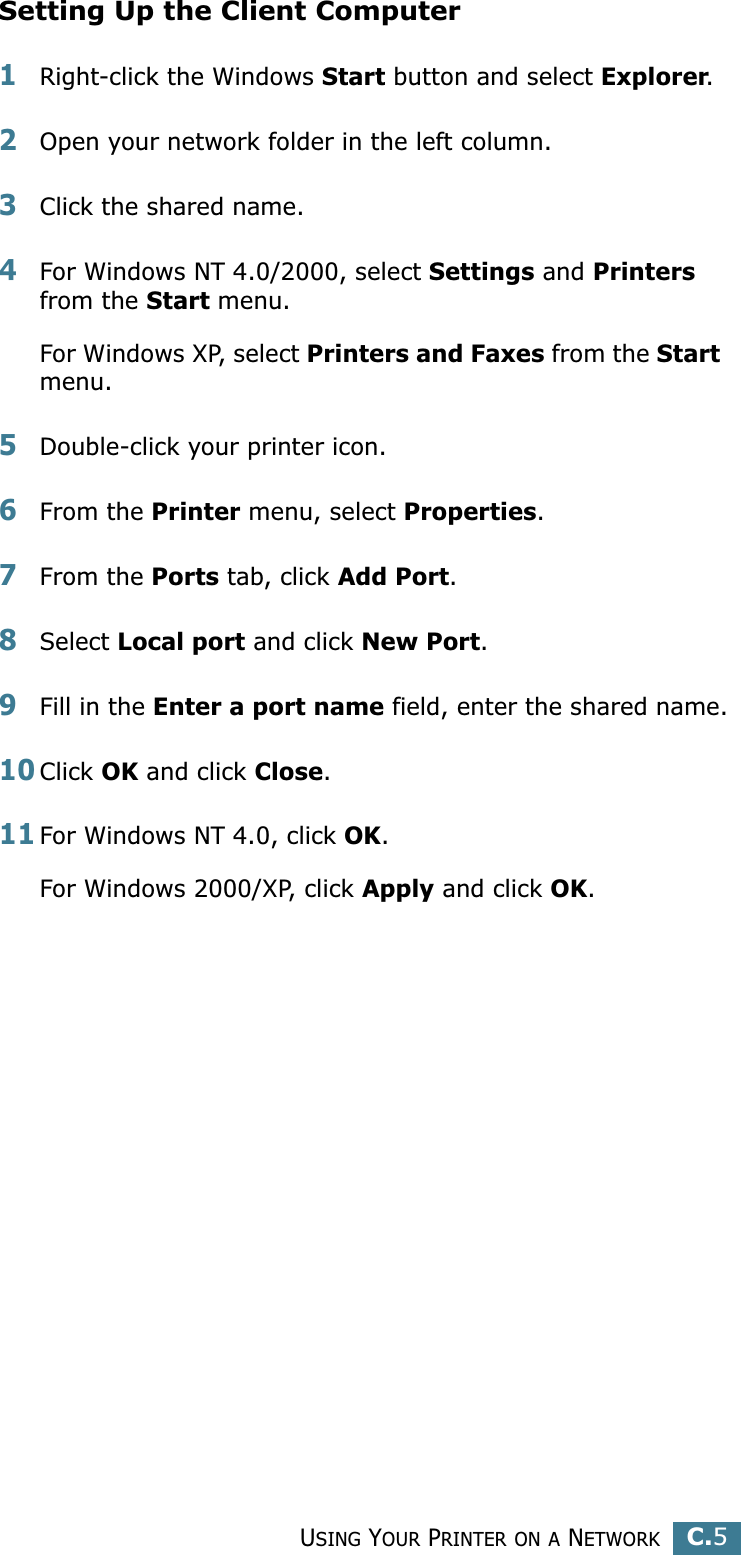Click the bold word 'Apply' in step 11
Image resolution: width=741 pixels, height=1555 pixels.
click(398, 889)
